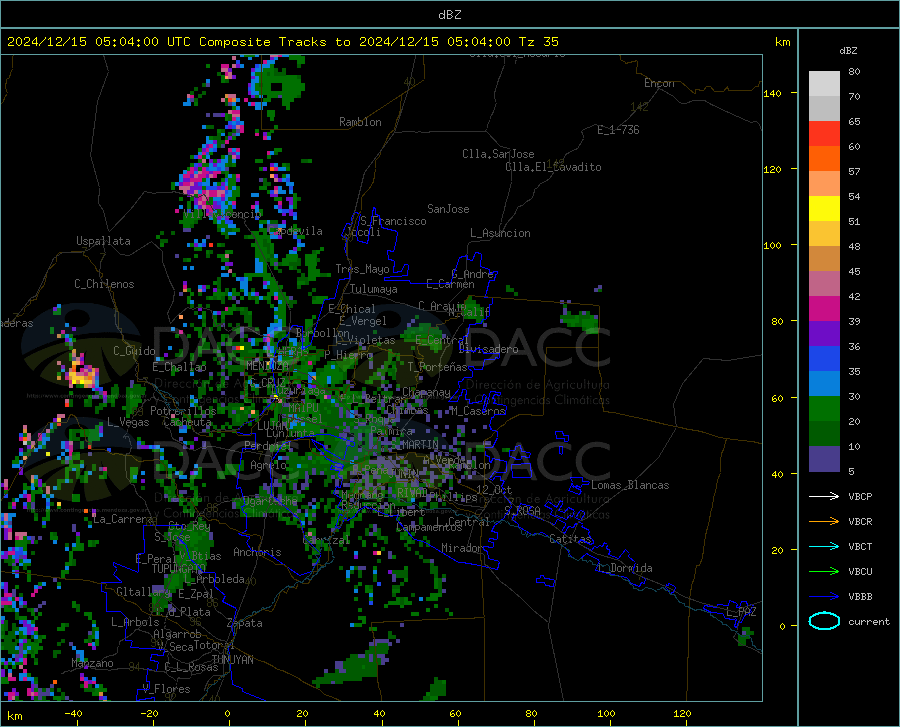Click the '-20' km axis tick label
The width and height of the screenshot is (900, 727).
pos(149,713)
